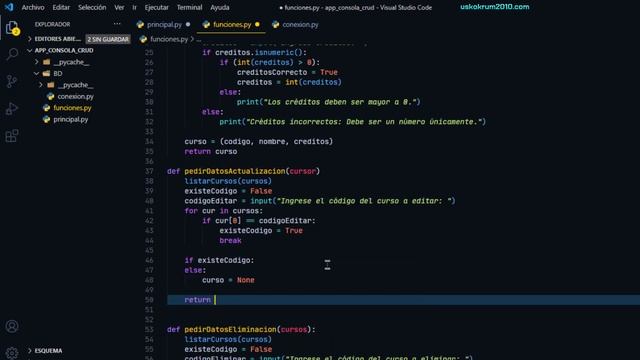The image size is (640, 360).
Task: Click the unsaved dot on principal.py tab
Action: (x=188, y=24)
